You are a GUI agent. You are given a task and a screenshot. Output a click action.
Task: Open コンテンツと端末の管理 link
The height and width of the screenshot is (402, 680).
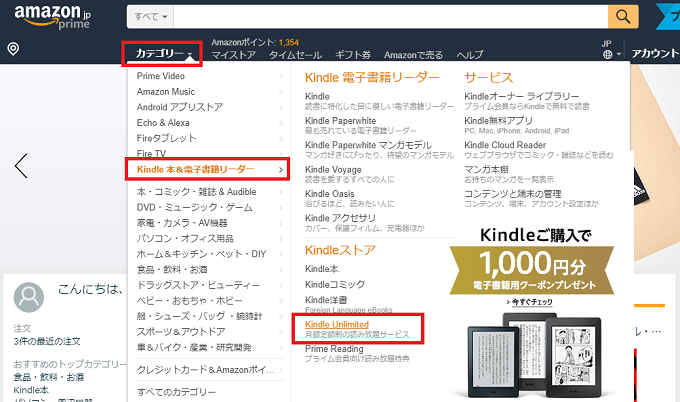(513, 194)
